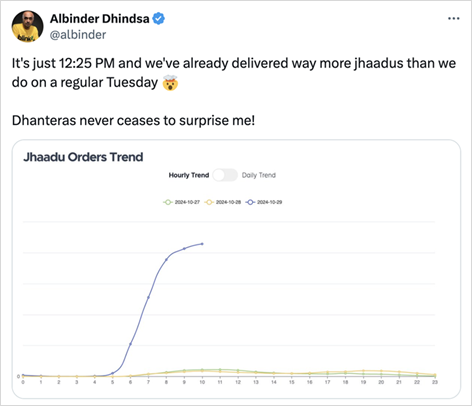The image size is (472, 406).
Task: Open the @albinder handle link
Action: tap(78, 35)
